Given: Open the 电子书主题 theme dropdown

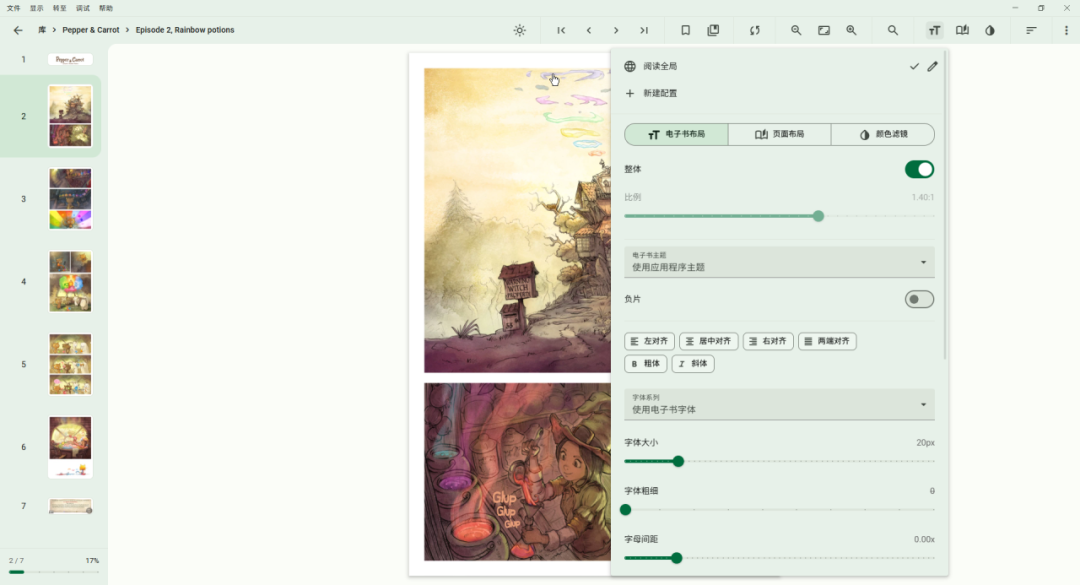Looking at the screenshot, I should [779, 262].
